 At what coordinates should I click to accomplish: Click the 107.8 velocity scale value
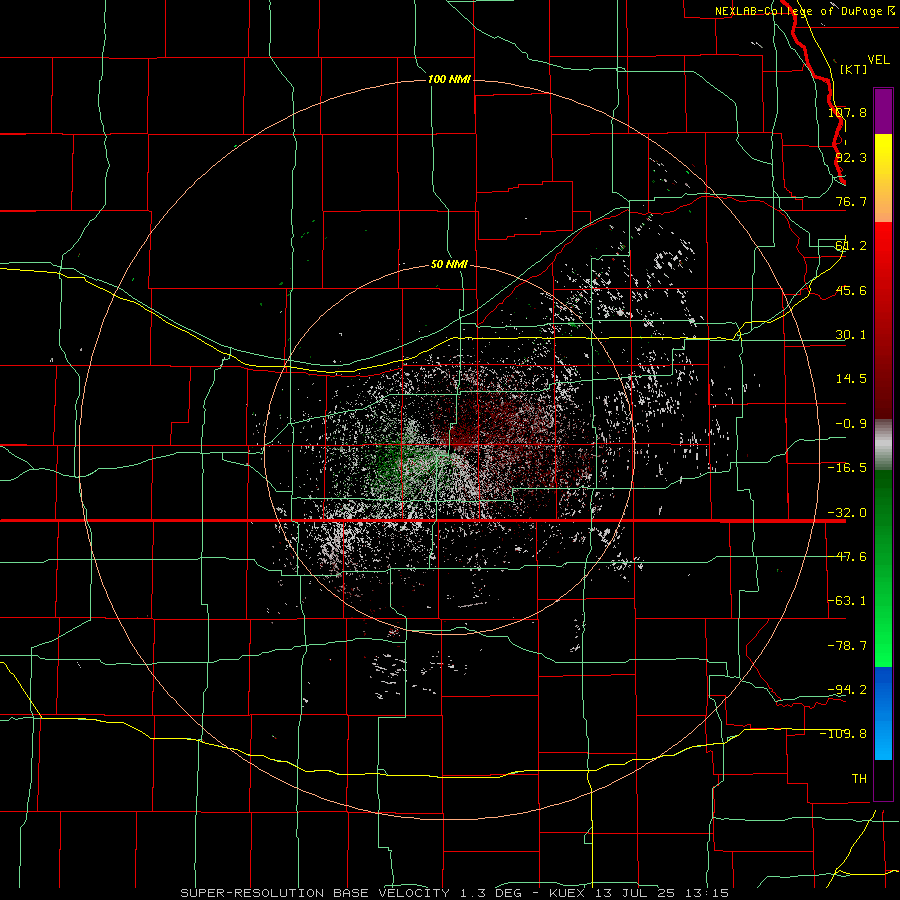point(847,112)
